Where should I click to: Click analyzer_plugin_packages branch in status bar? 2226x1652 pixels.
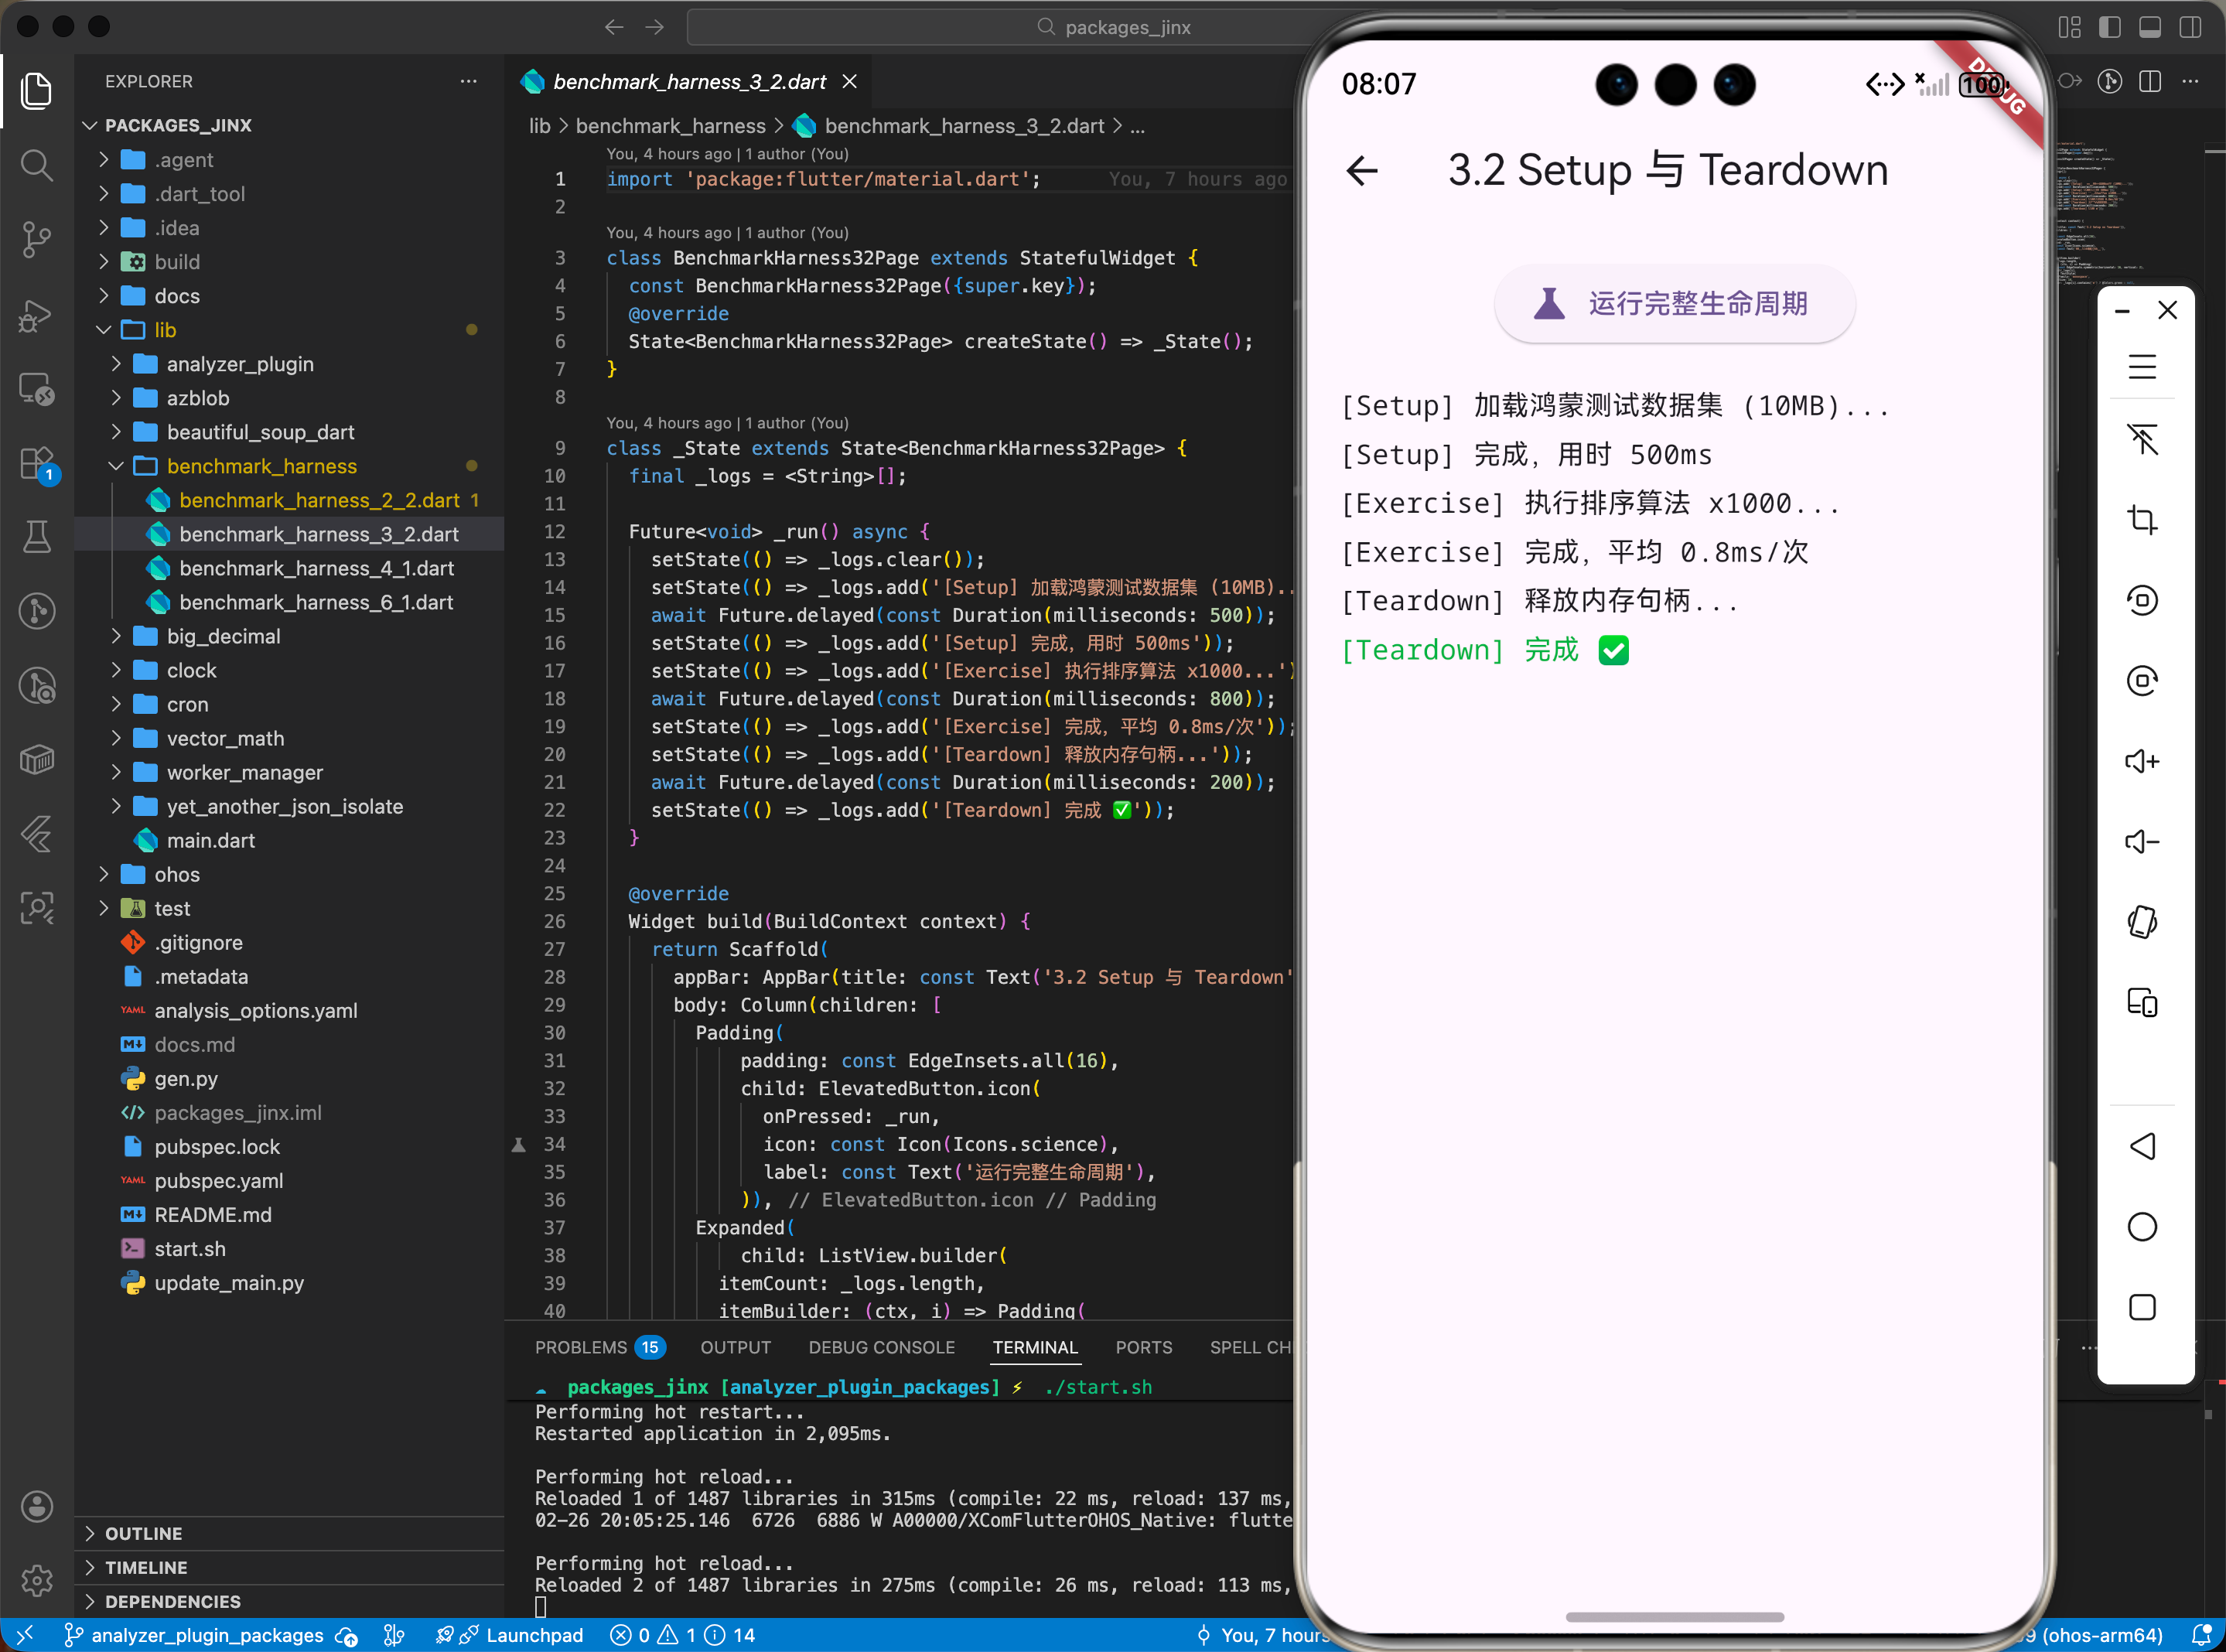pyautogui.click(x=206, y=1635)
